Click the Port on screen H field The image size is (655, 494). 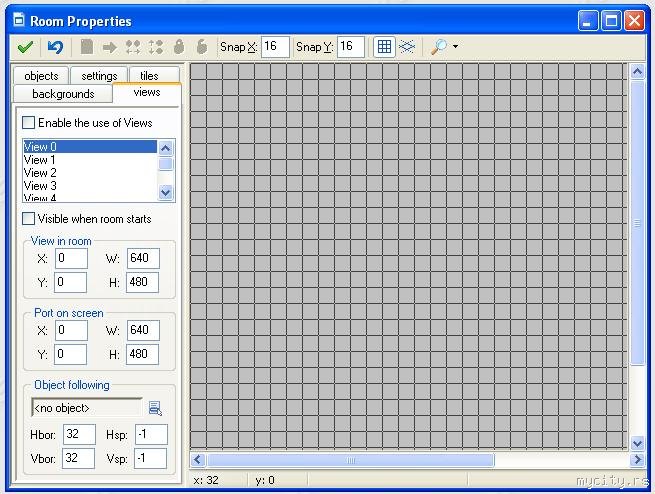coord(142,355)
